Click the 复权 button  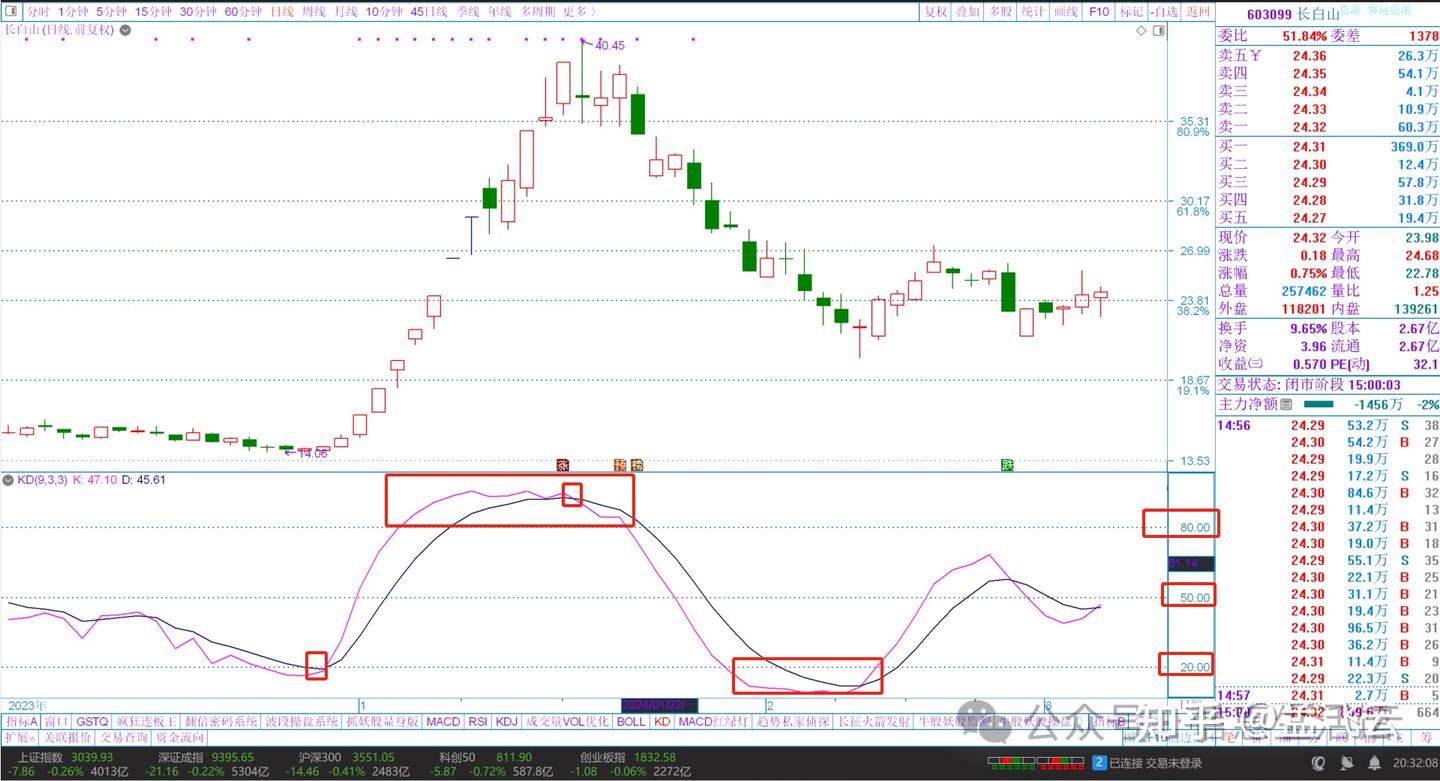click(x=935, y=12)
